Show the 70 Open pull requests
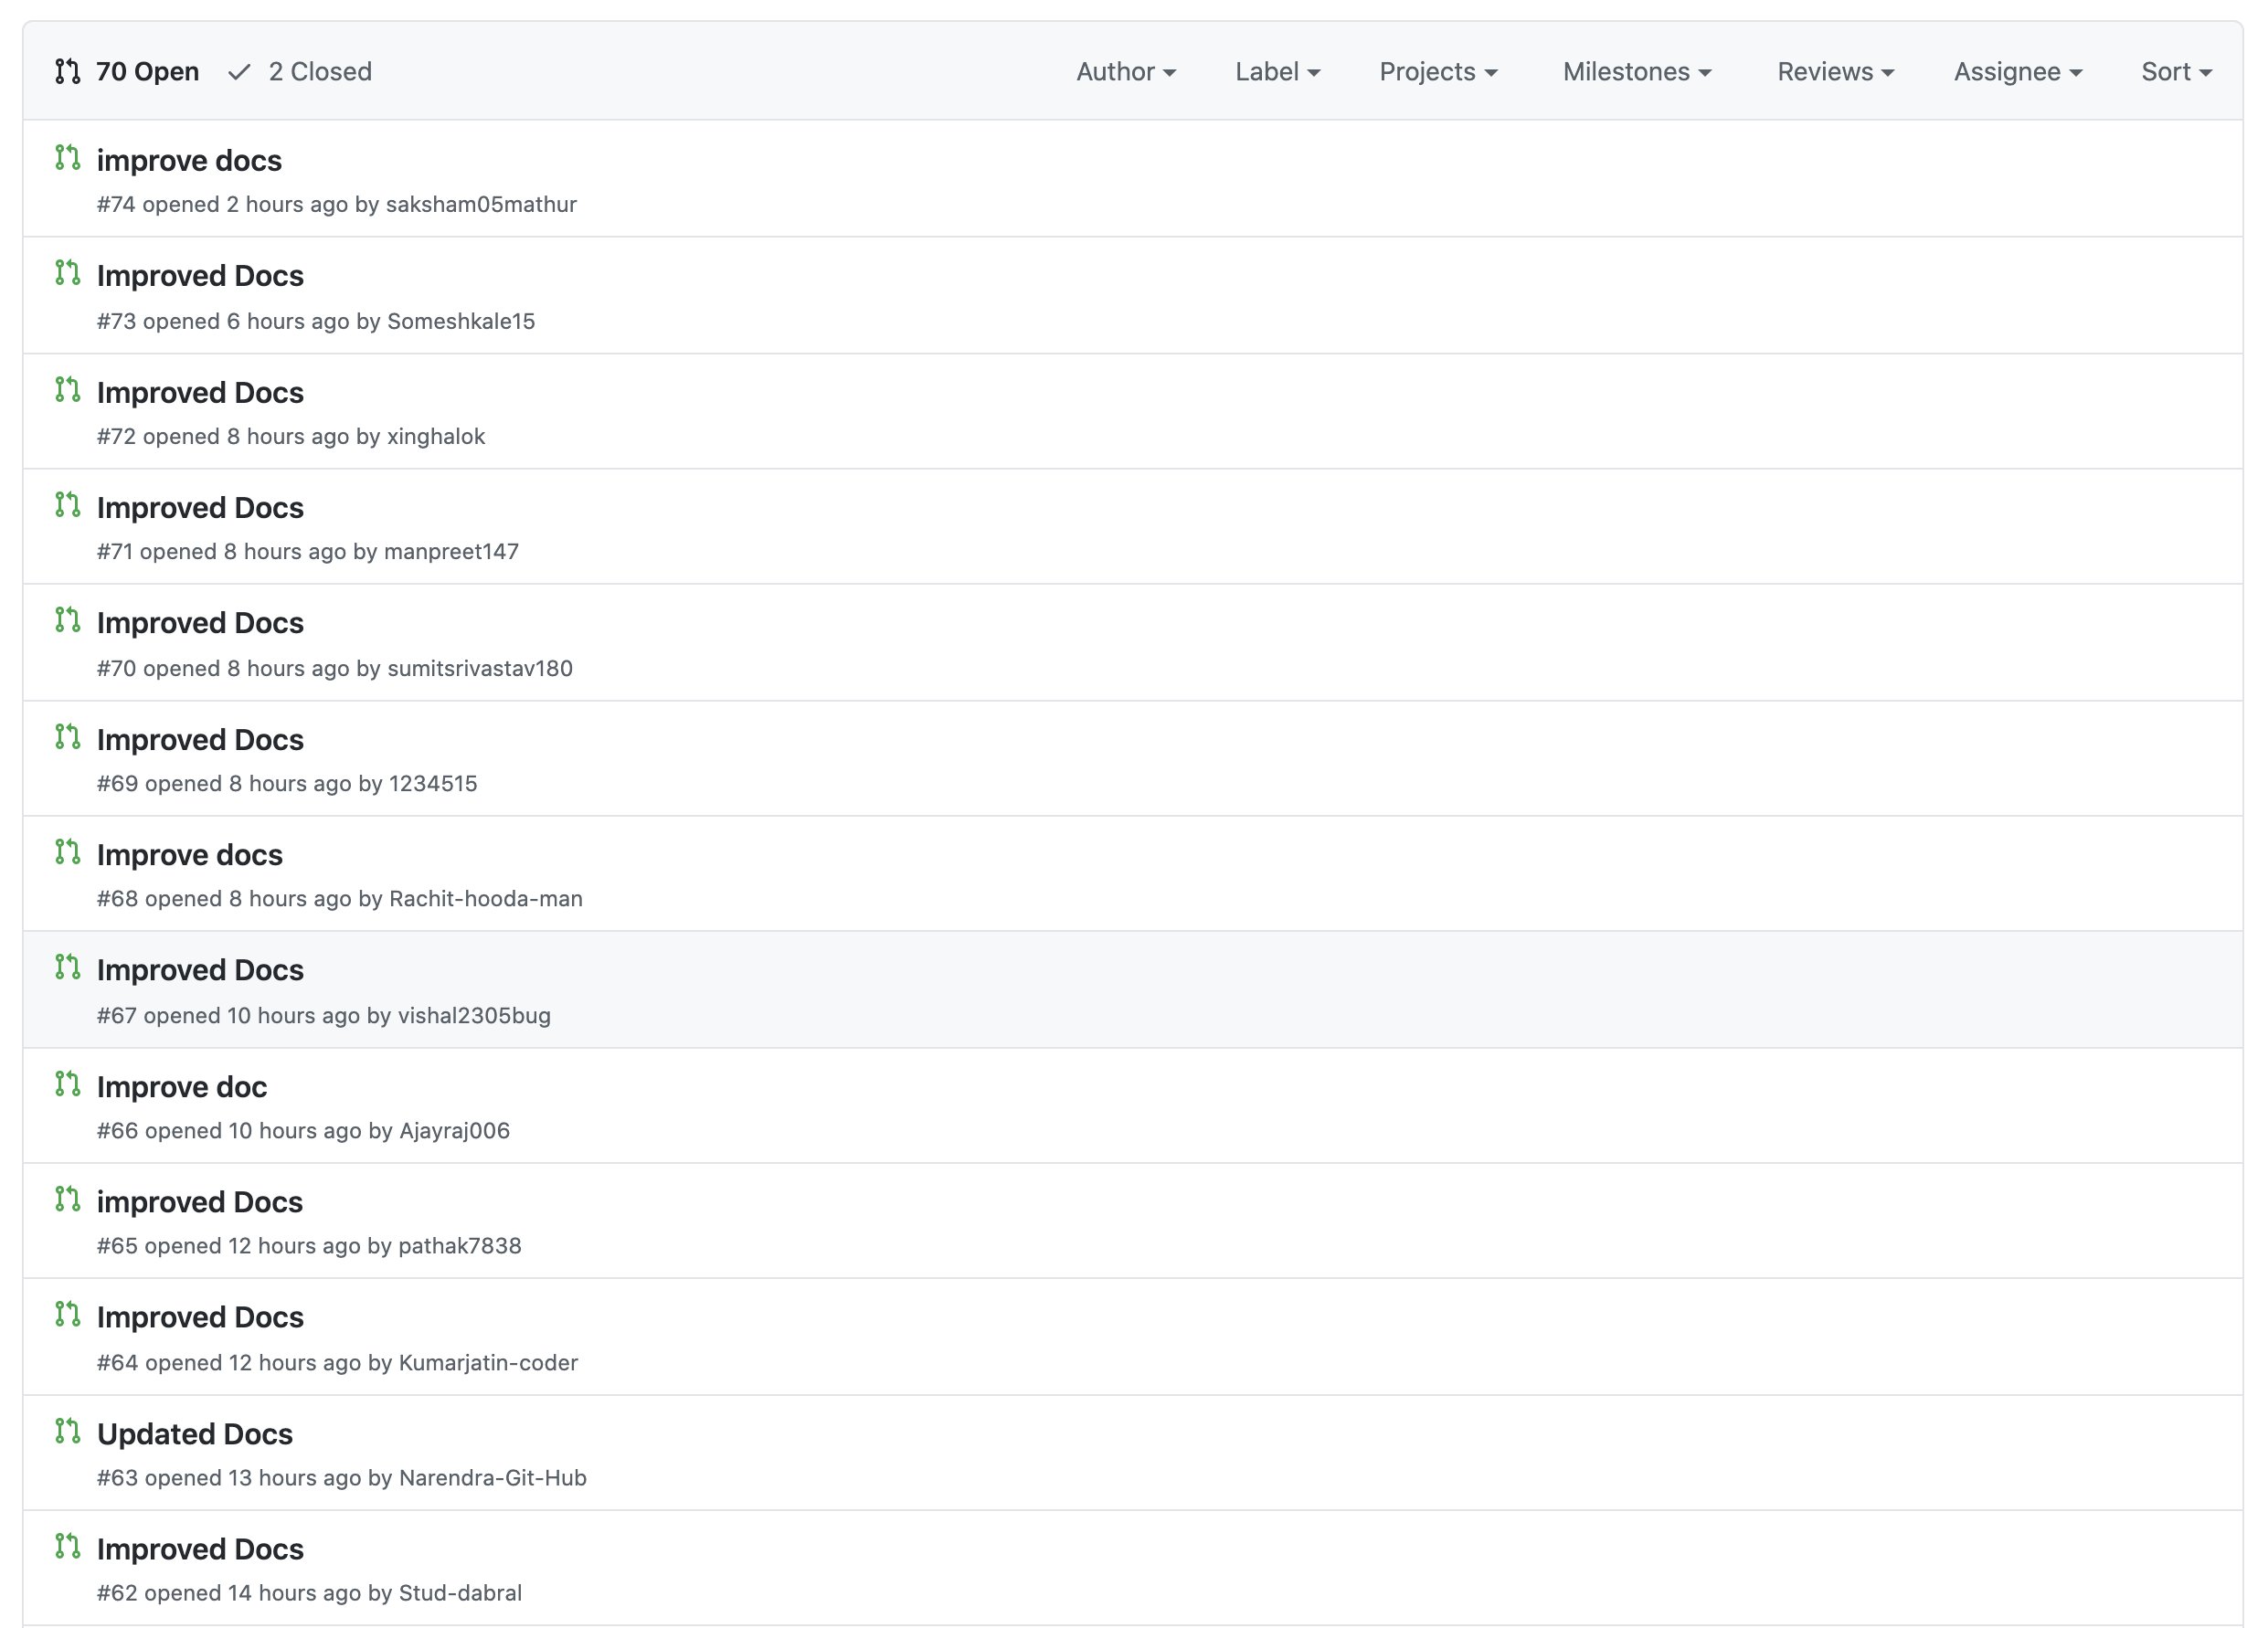Screen dimensions: 2268x1628 pos(147,72)
